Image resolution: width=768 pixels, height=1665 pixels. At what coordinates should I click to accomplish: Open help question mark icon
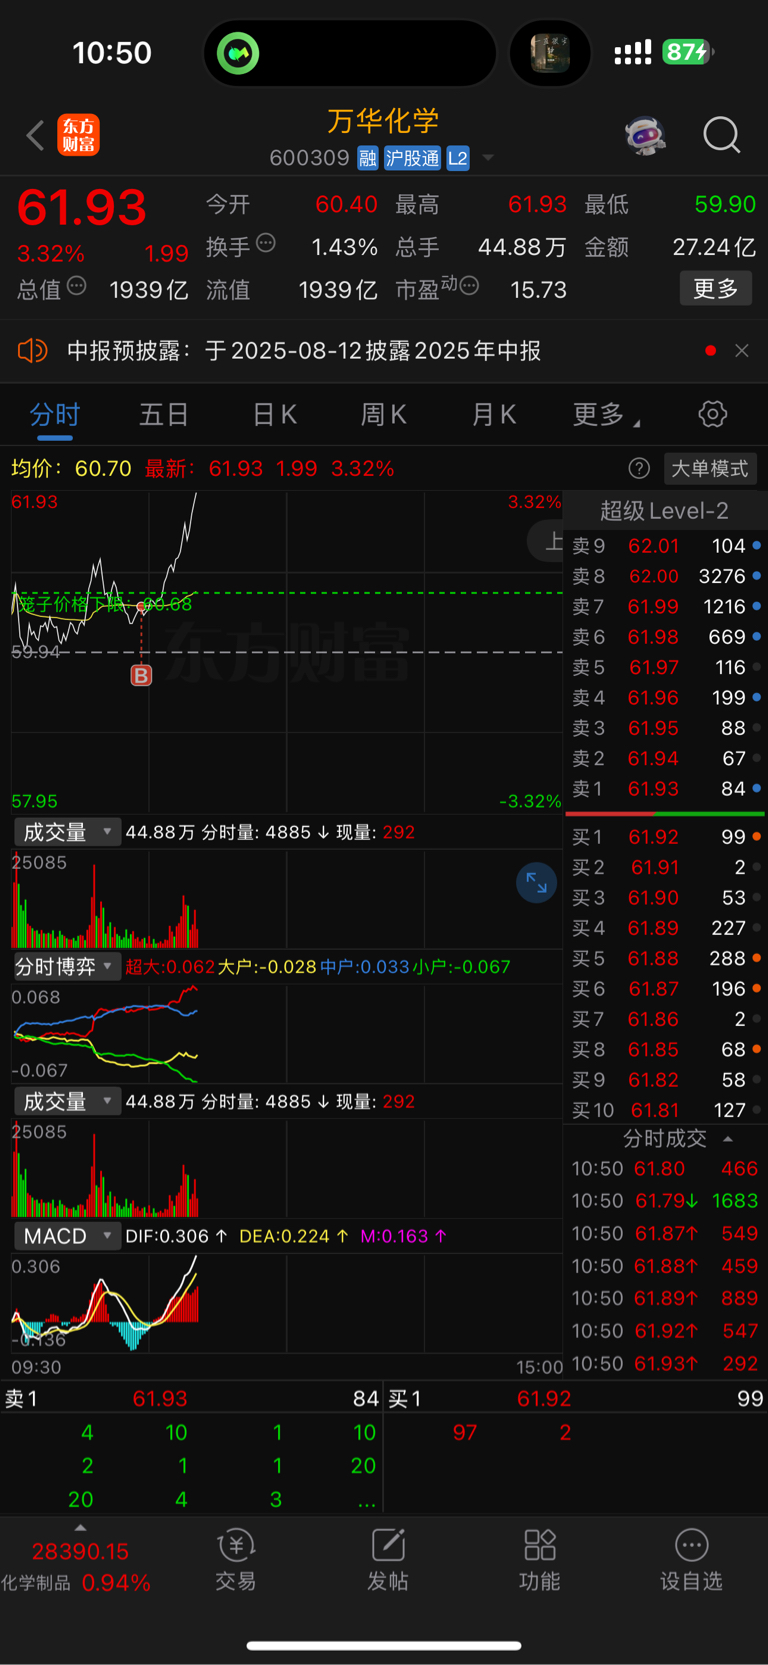(639, 468)
